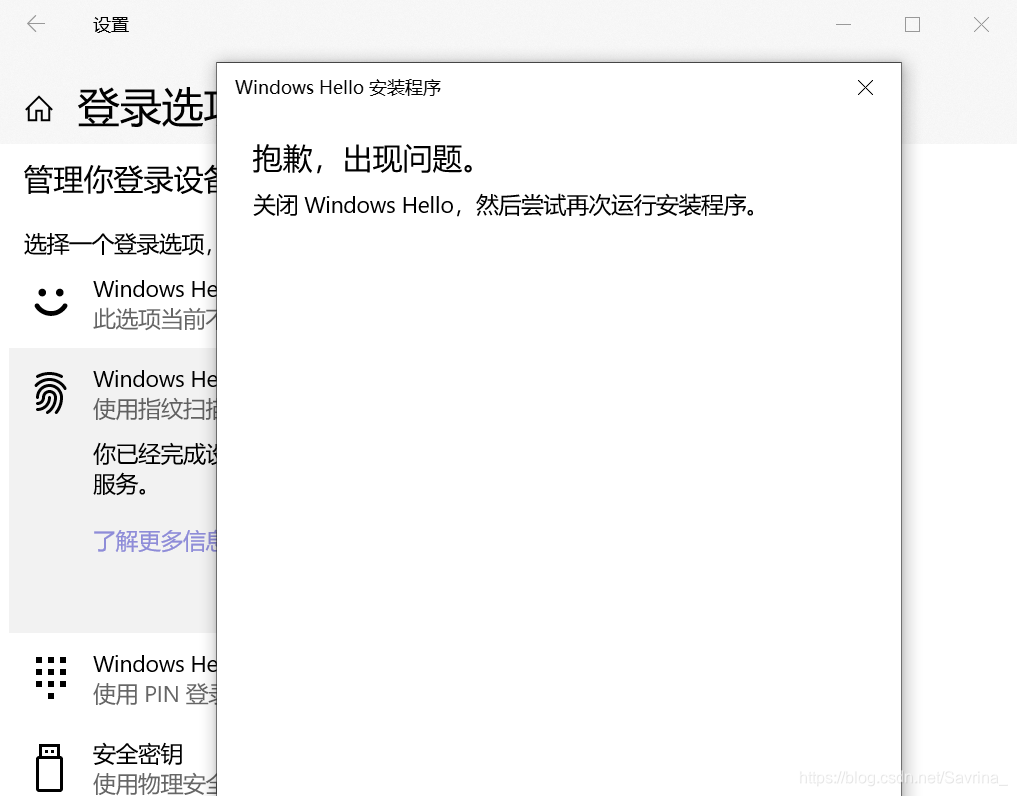Viewport: 1017px width, 796px height.
Task: Click the 登录选项 page heading
Action: point(147,108)
